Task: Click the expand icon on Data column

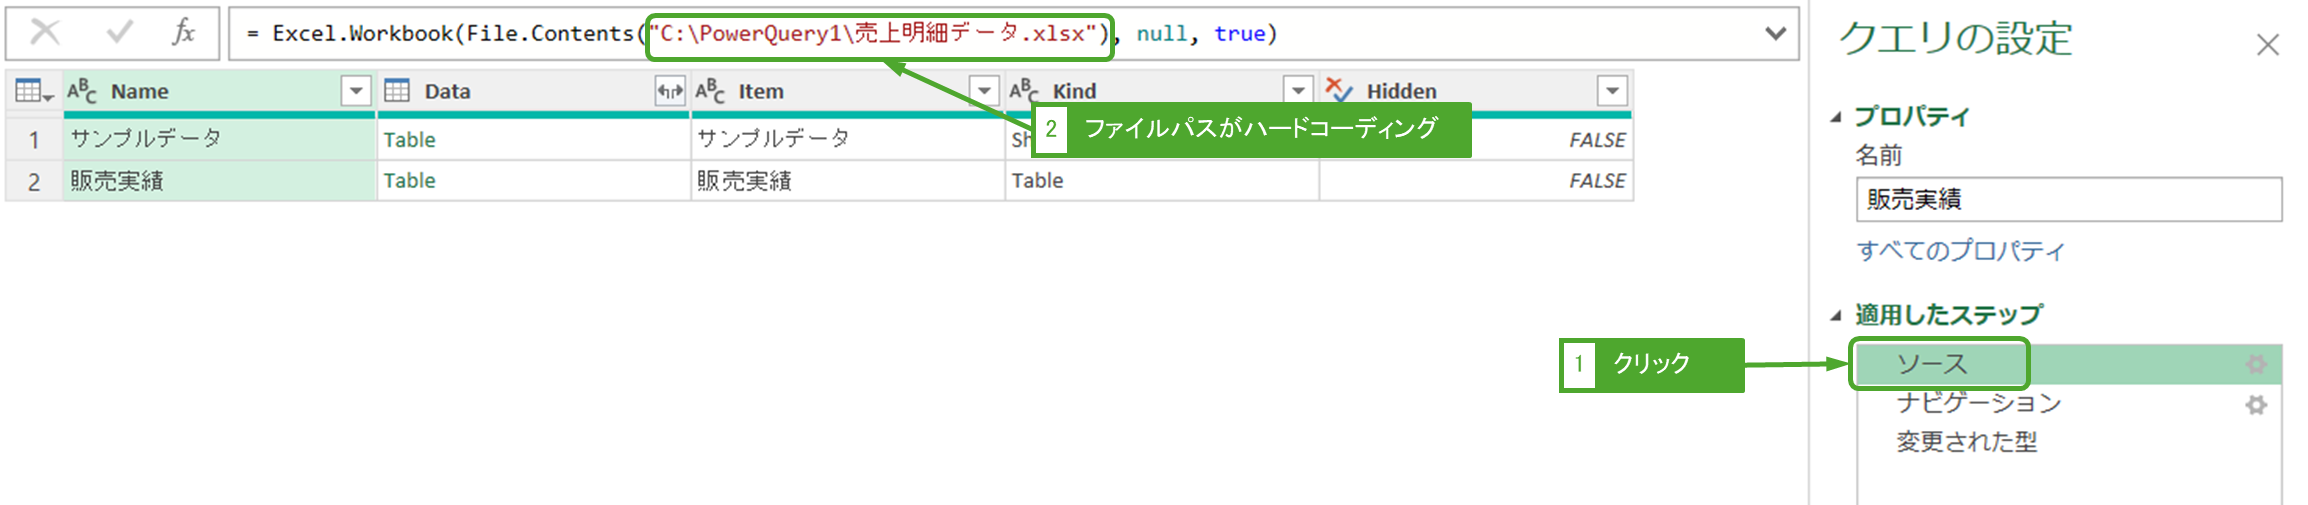Action: (669, 91)
